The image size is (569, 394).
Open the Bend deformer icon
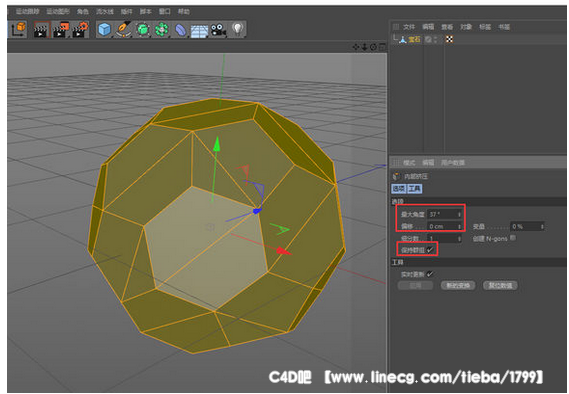coord(180,30)
